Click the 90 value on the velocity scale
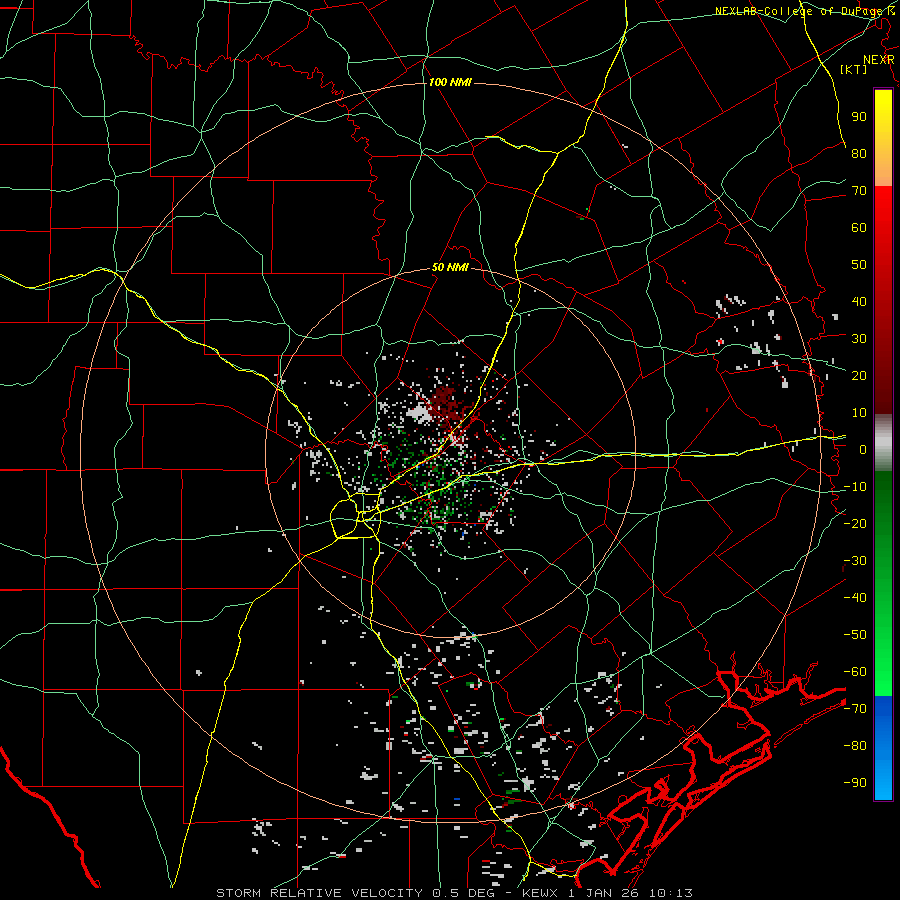Image resolution: width=900 pixels, height=900 pixels. [x=859, y=117]
